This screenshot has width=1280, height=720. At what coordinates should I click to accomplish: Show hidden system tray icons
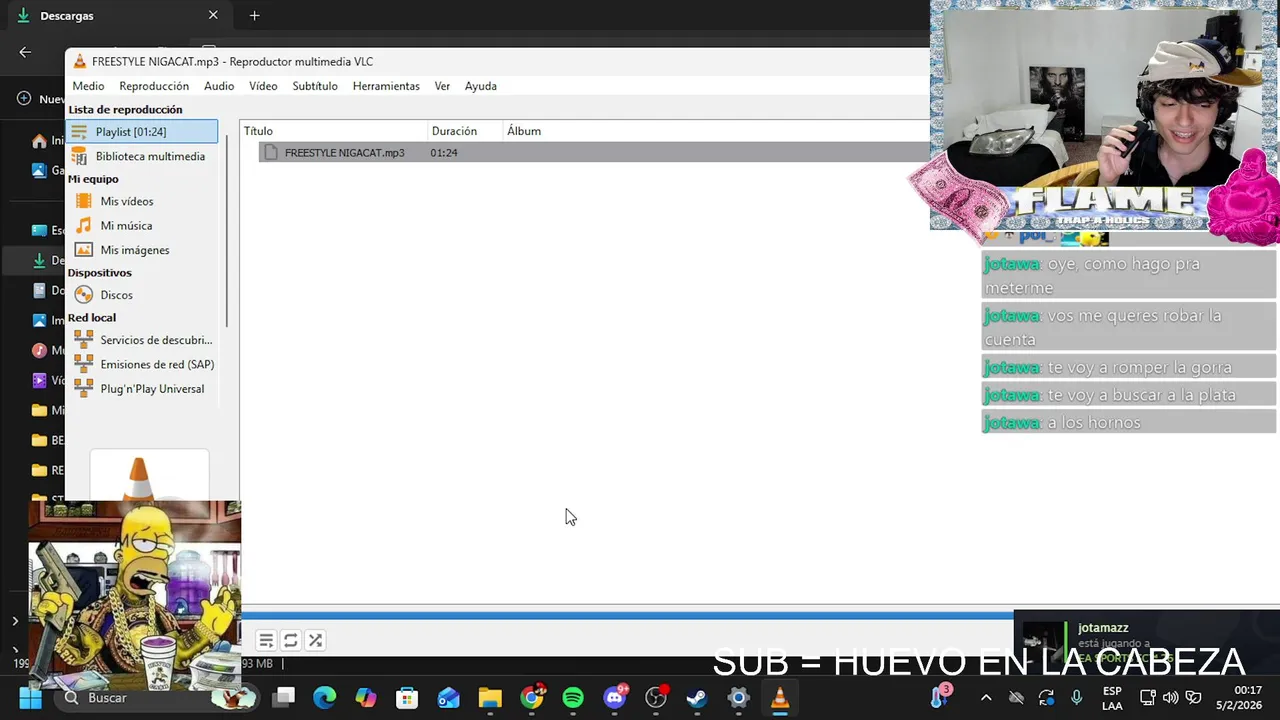coord(986,698)
